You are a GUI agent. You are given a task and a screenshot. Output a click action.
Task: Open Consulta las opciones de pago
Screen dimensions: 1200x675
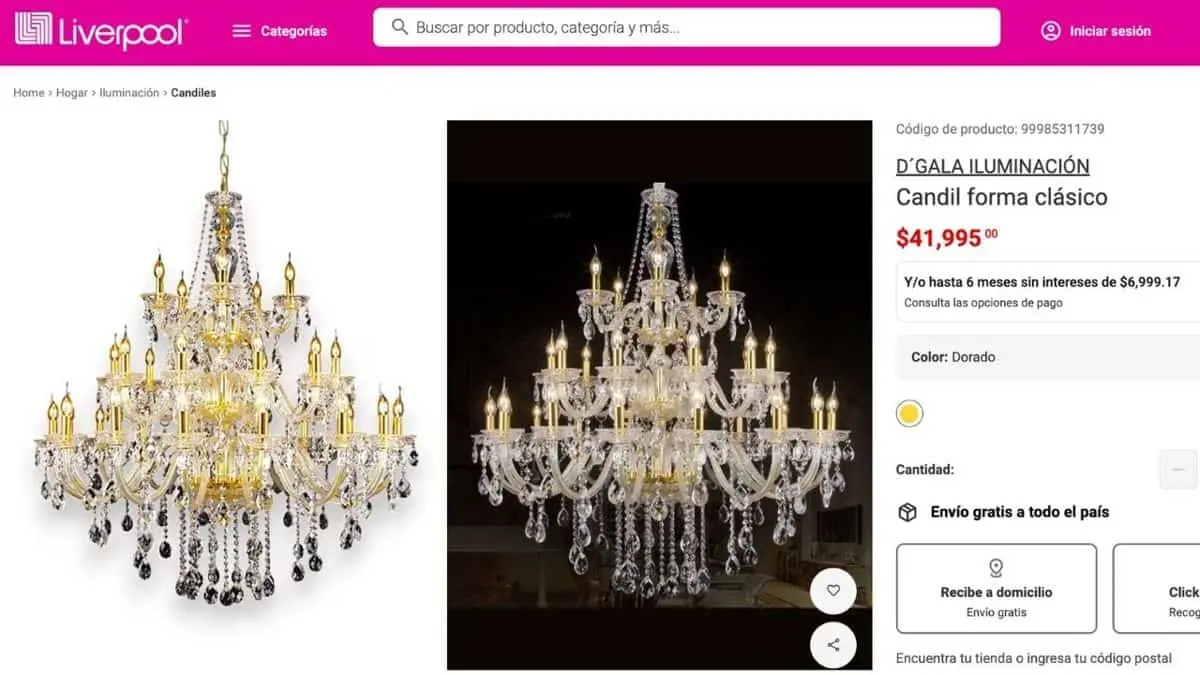(983, 303)
